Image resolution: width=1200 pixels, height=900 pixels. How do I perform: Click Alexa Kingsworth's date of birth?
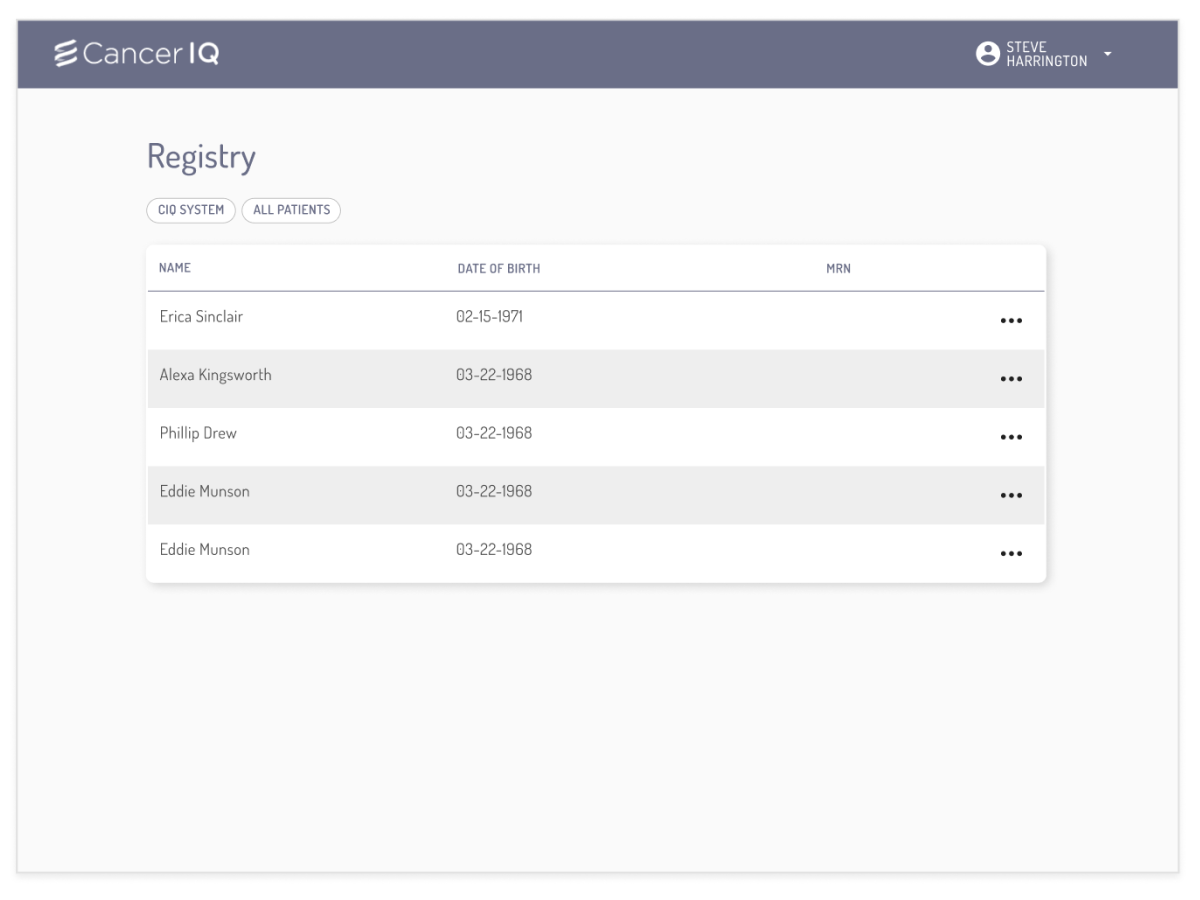(494, 376)
